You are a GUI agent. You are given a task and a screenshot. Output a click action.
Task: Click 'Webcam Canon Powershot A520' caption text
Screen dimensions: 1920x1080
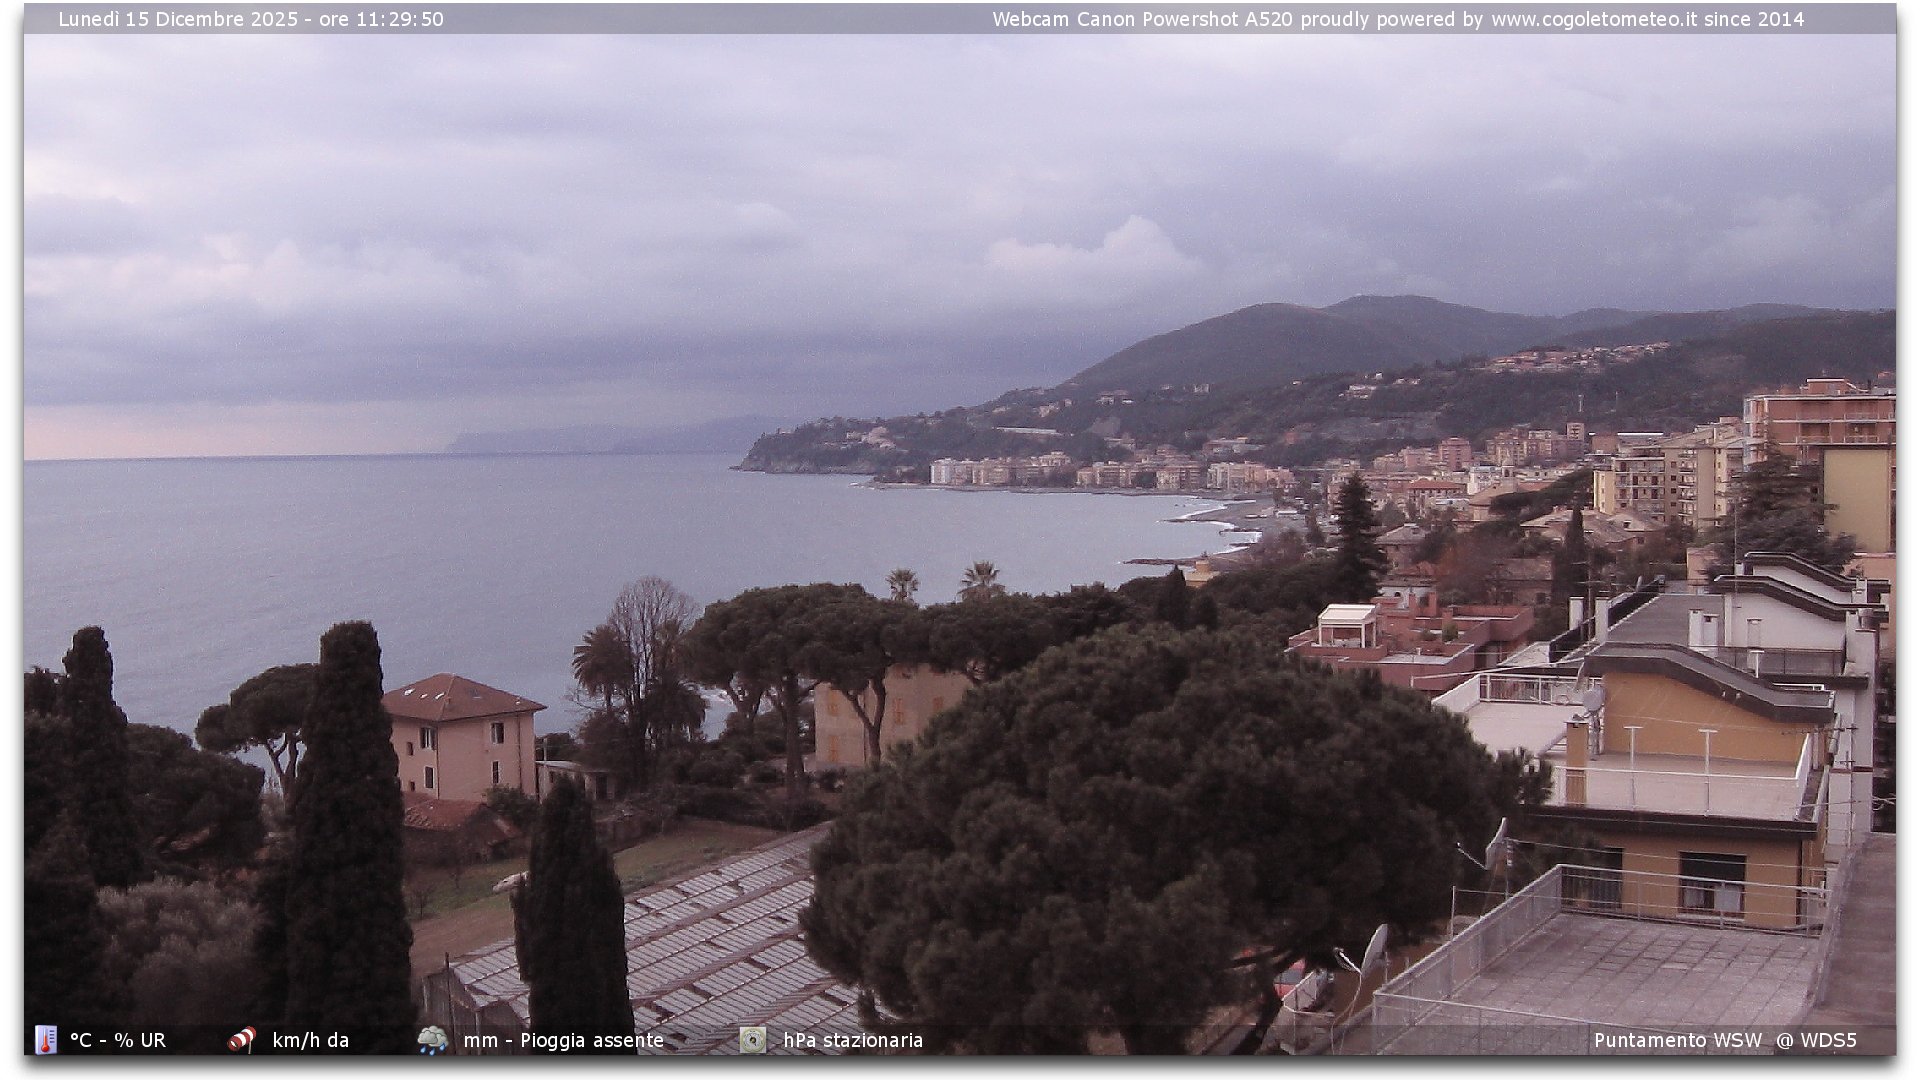(x=1142, y=19)
